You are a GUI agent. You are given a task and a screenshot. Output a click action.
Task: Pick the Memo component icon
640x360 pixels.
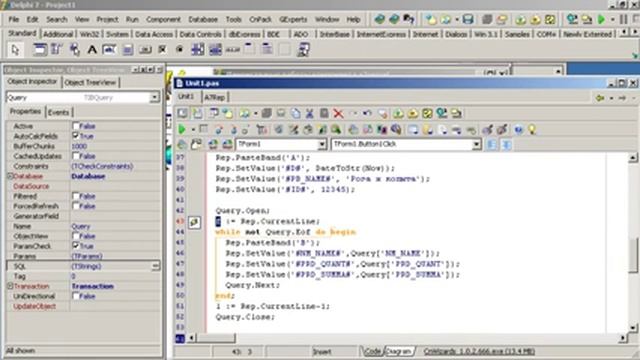pyautogui.click(x=127, y=50)
